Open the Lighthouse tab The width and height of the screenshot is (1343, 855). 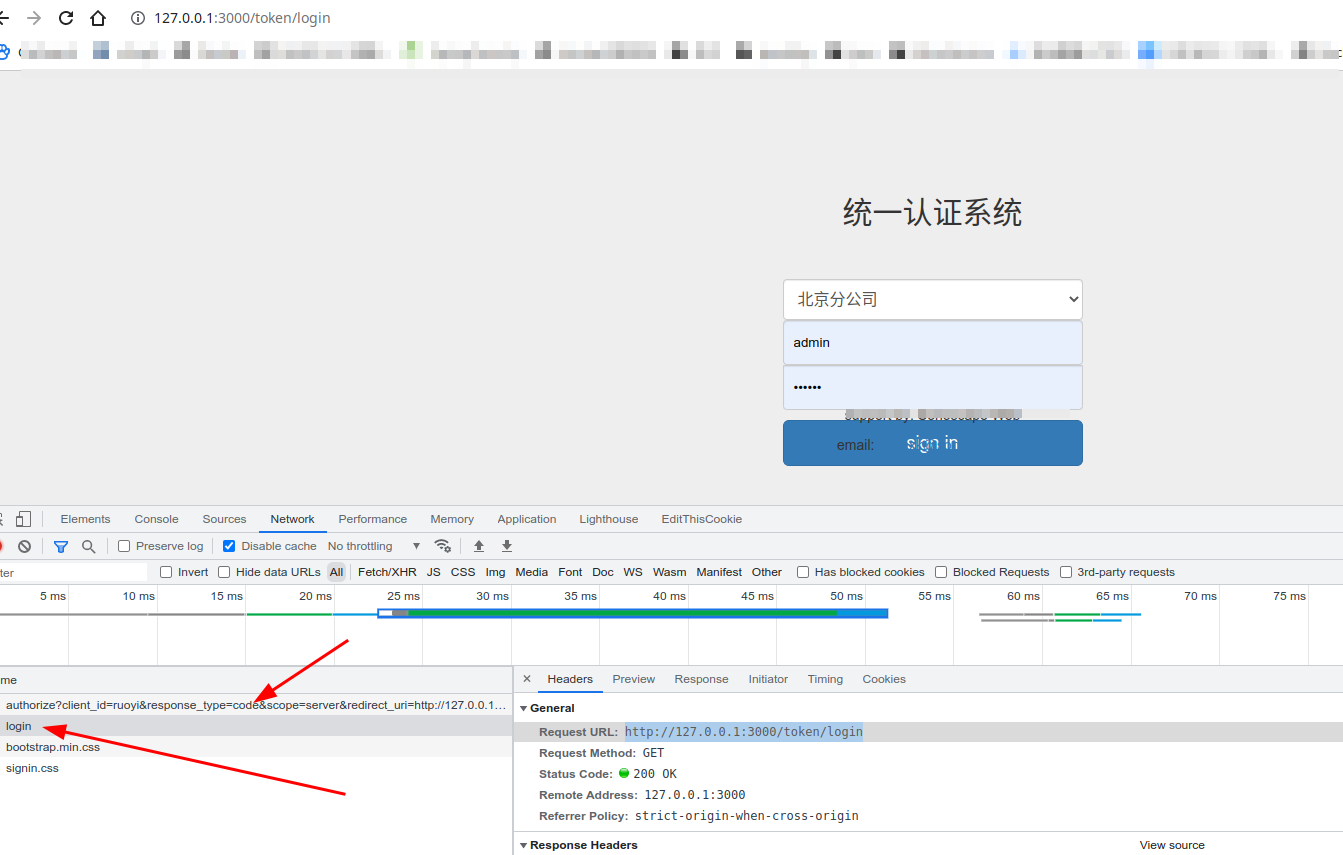608,519
